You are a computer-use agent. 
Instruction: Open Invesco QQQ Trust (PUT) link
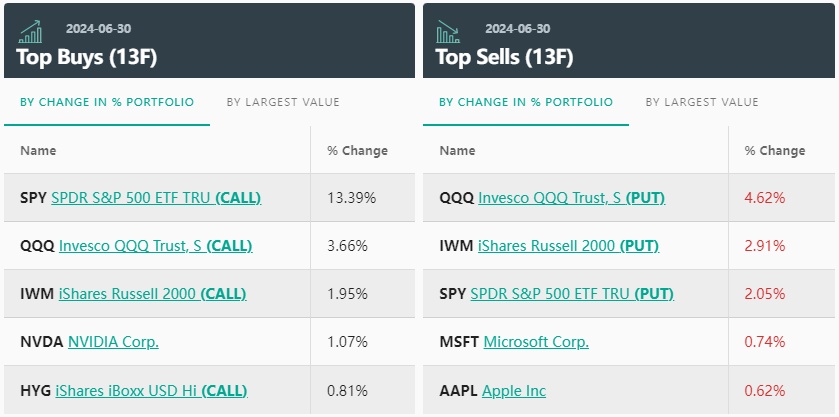571,198
